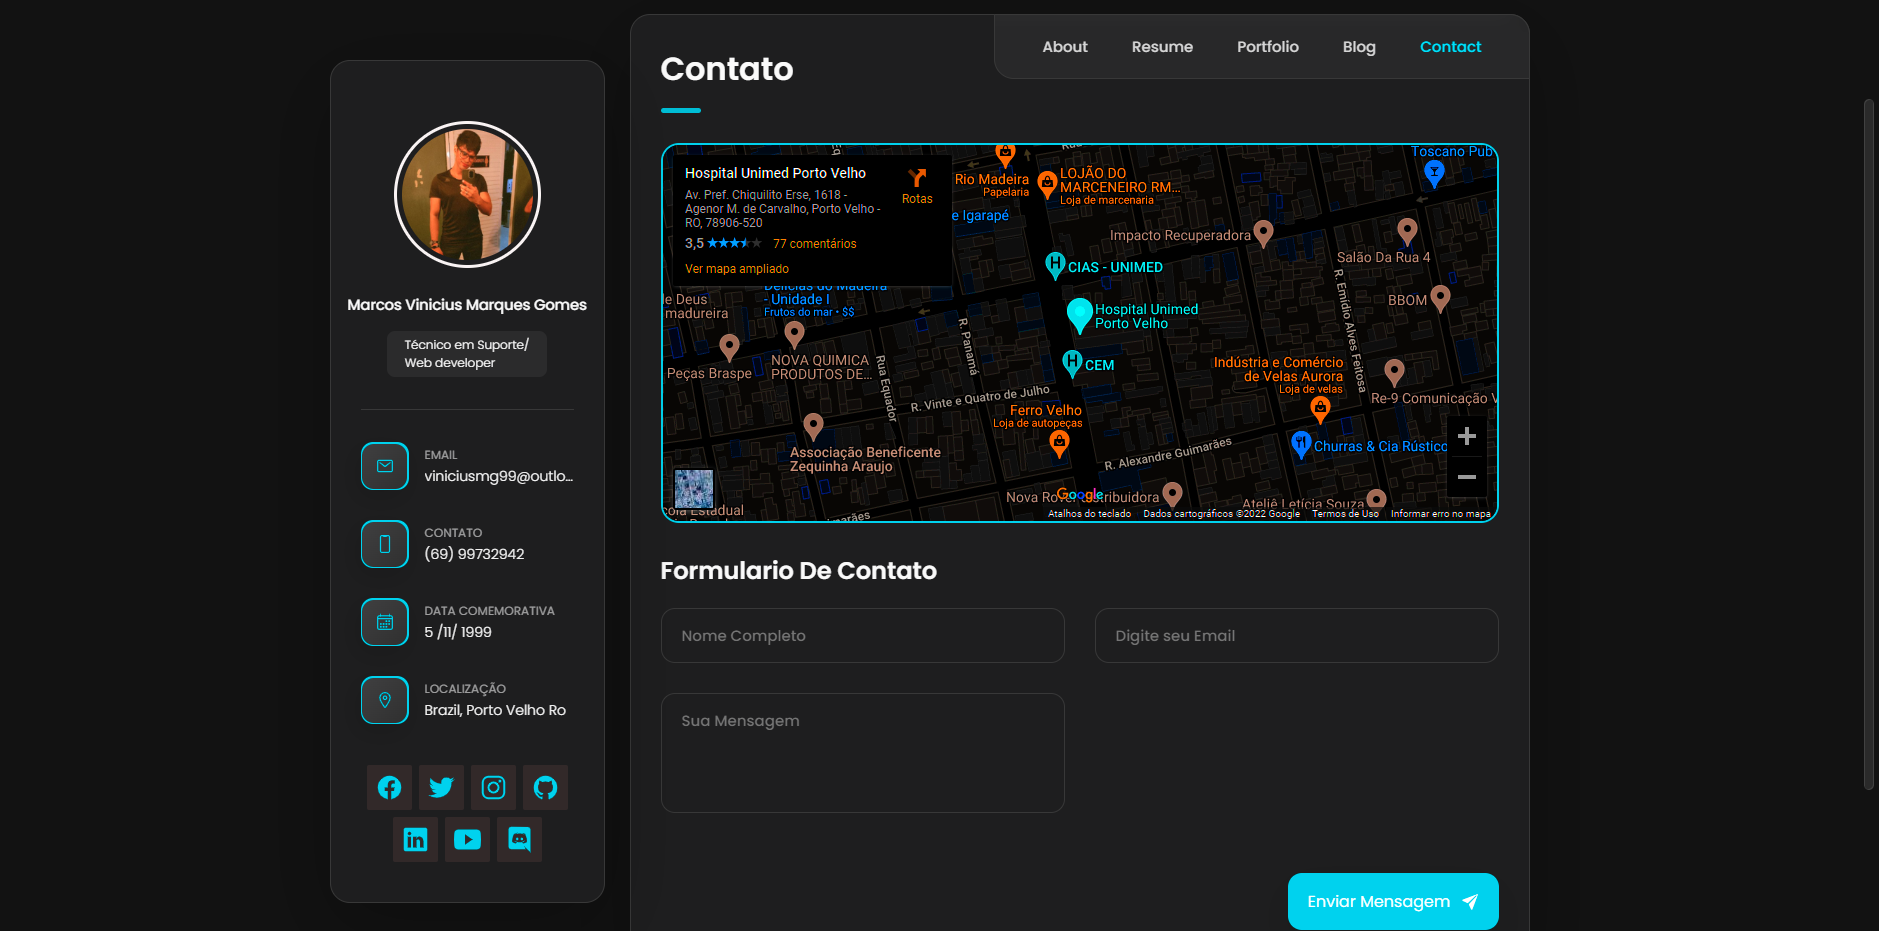1879x931 pixels.
Task: Click Atalhos do teclado on map
Action: 1089,514
